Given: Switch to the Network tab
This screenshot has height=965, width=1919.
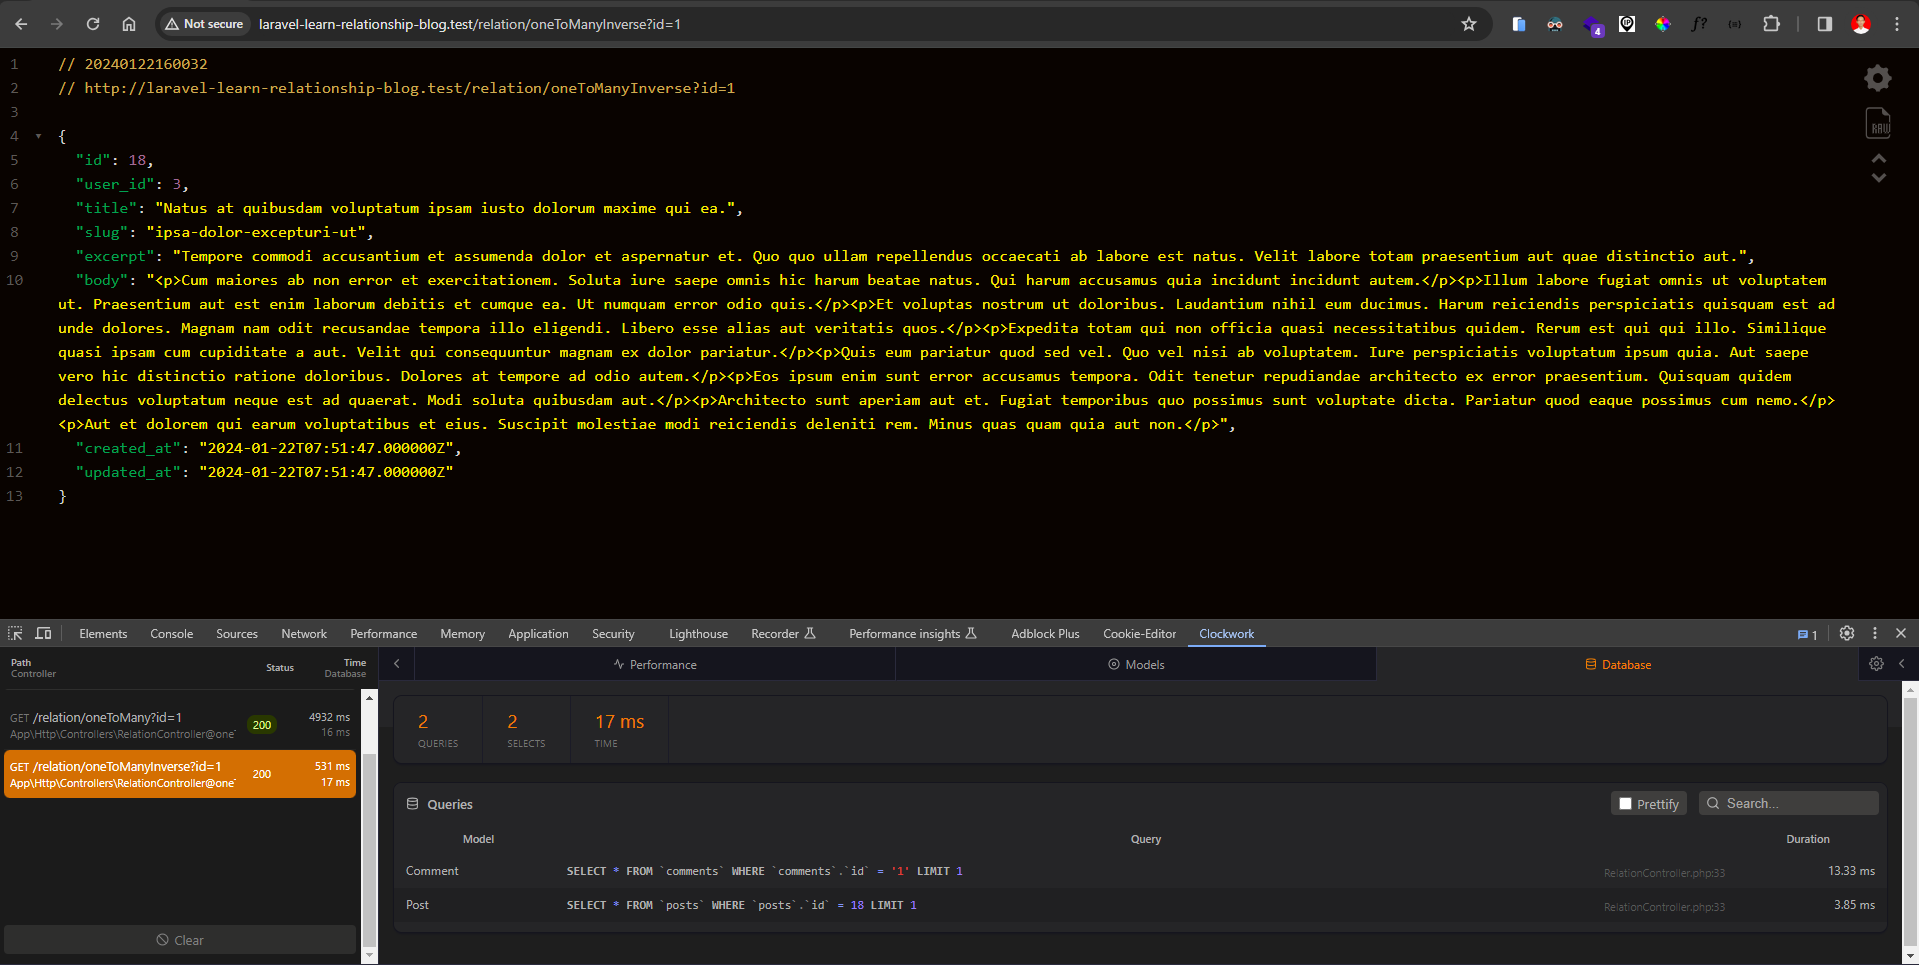Looking at the screenshot, I should pyautogui.click(x=304, y=634).
